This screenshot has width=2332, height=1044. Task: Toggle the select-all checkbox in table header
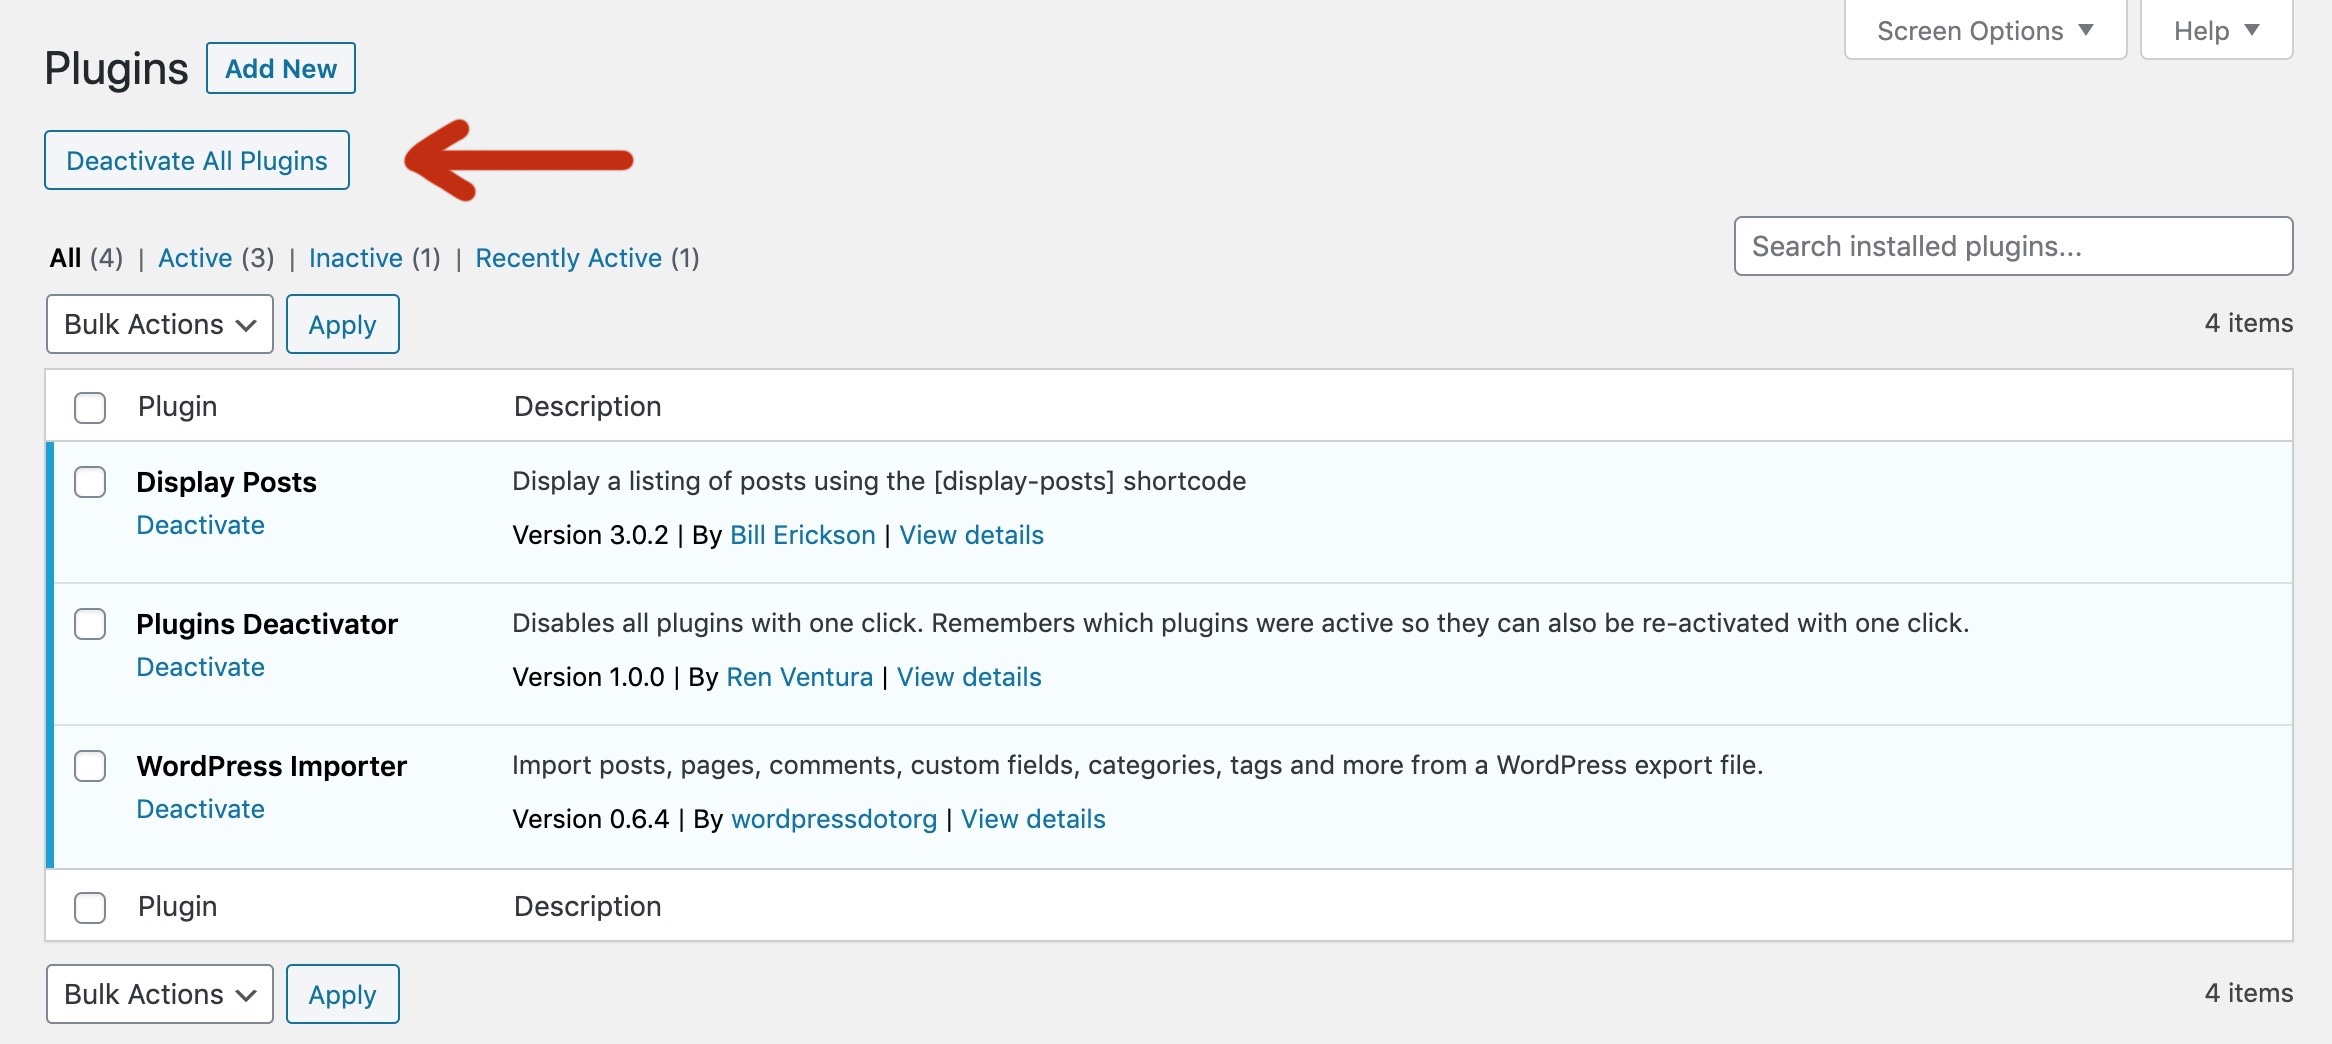(90, 407)
